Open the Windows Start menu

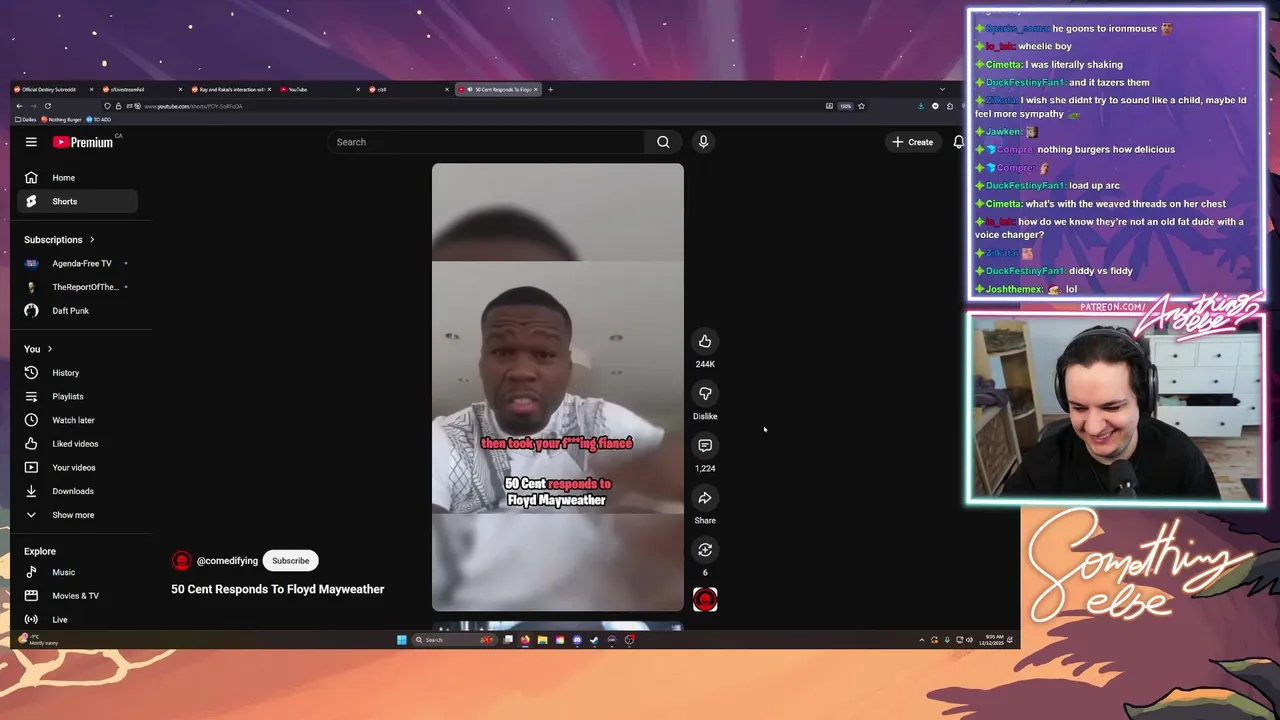tap(401, 640)
